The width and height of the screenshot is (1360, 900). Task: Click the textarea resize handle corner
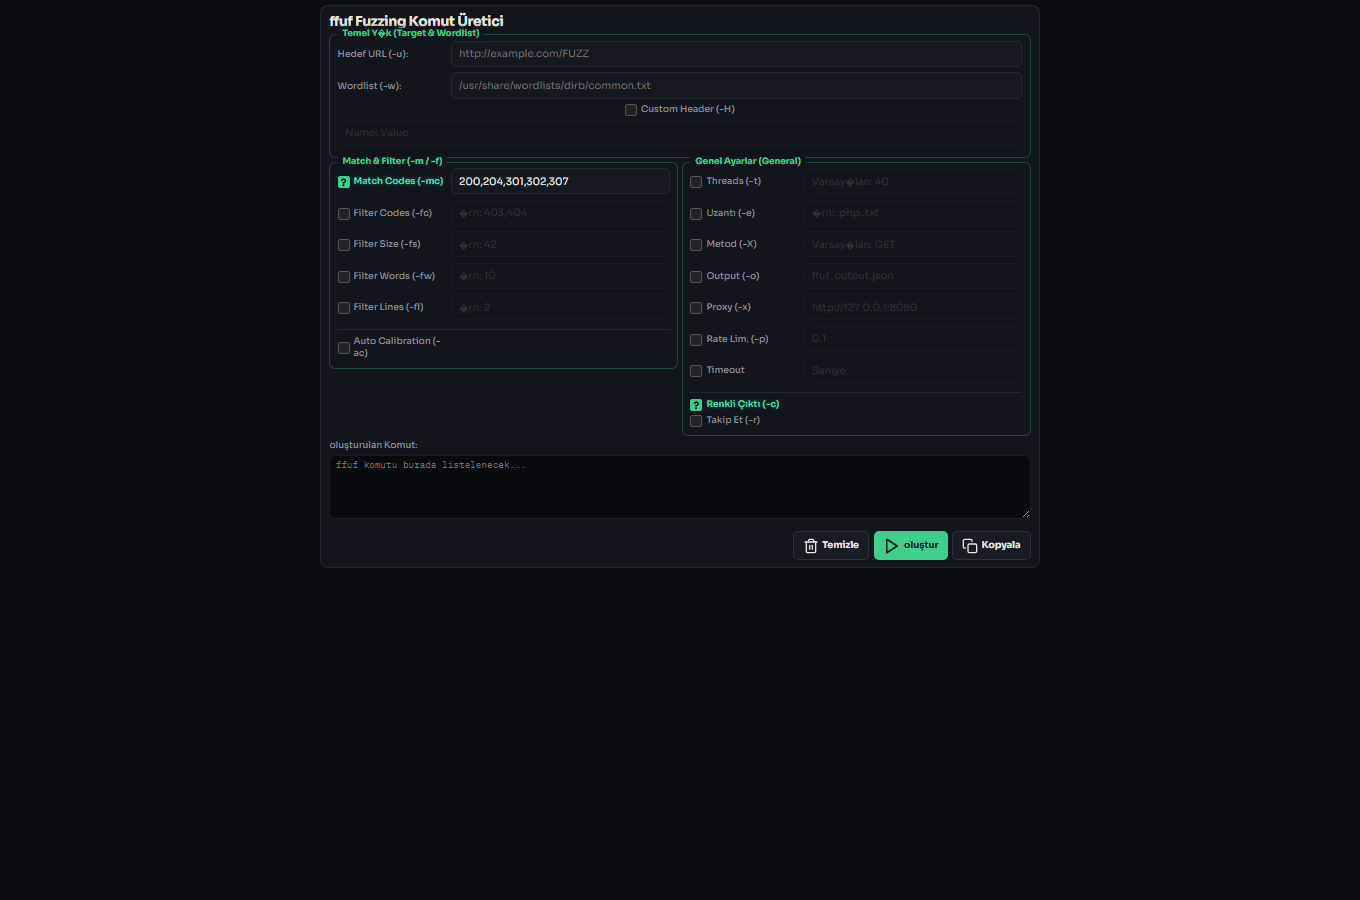pos(1025,513)
